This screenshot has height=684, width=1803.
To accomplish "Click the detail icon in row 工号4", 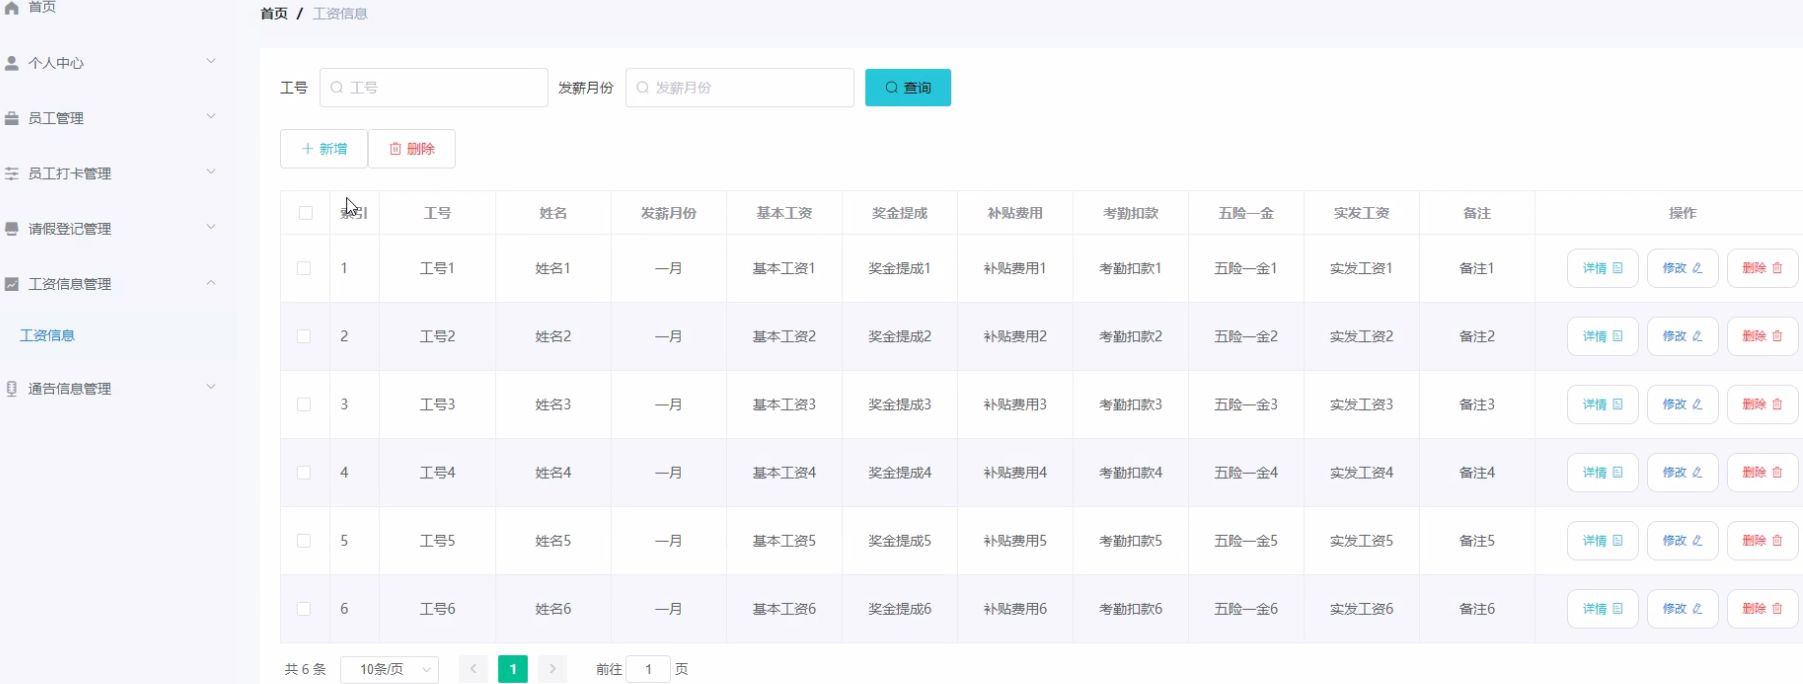I will pyautogui.click(x=1617, y=472).
